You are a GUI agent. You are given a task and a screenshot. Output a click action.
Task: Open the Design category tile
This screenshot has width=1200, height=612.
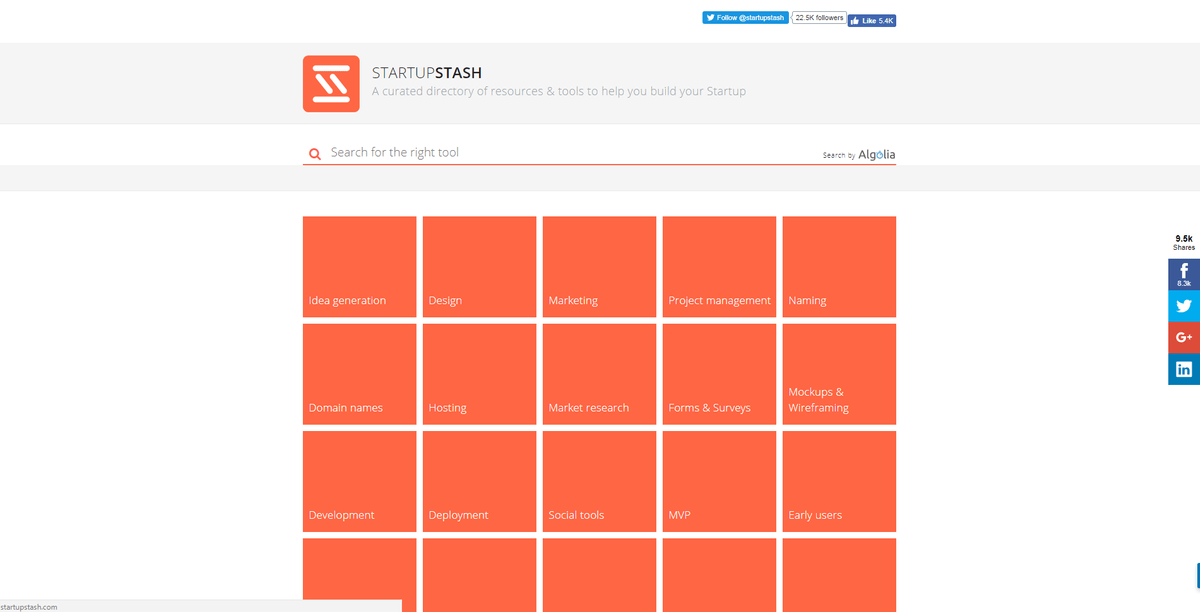point(480,267)
